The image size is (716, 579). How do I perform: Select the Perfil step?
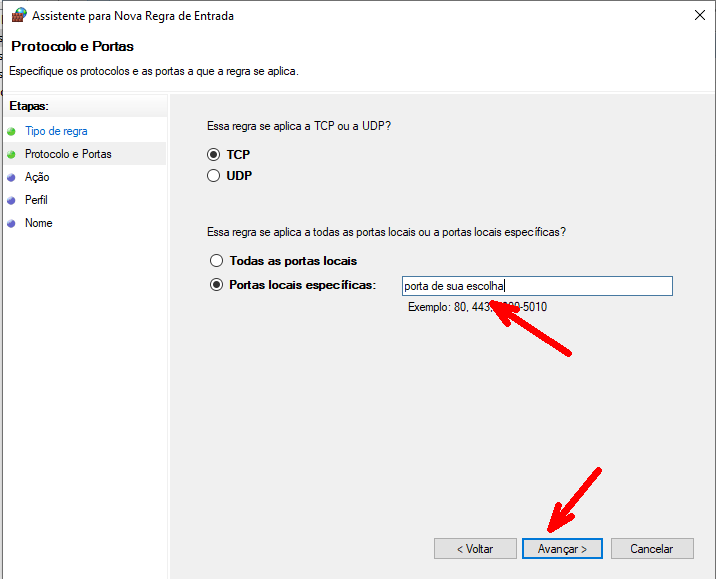[36, 200]
